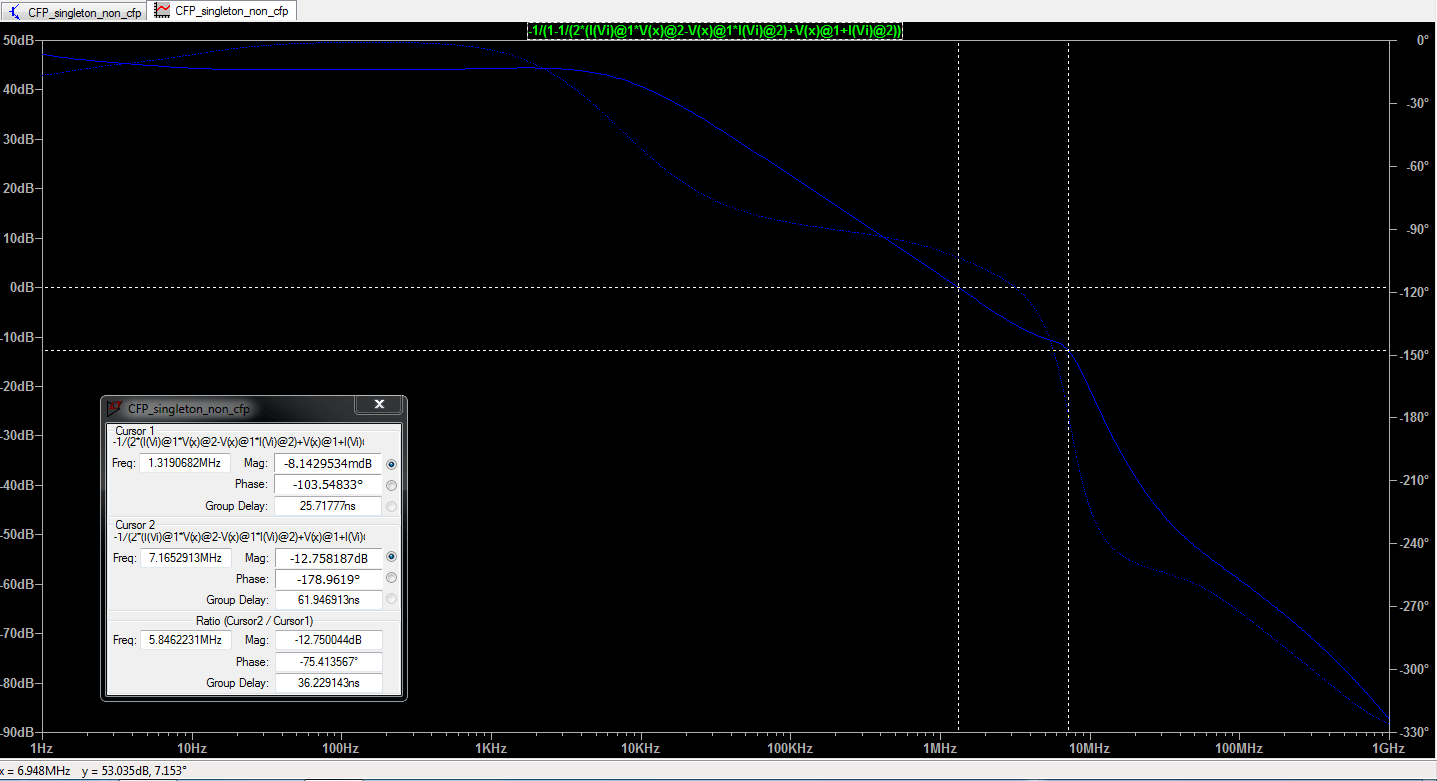Click the 20dB label on left axis

tap(20, 188)
